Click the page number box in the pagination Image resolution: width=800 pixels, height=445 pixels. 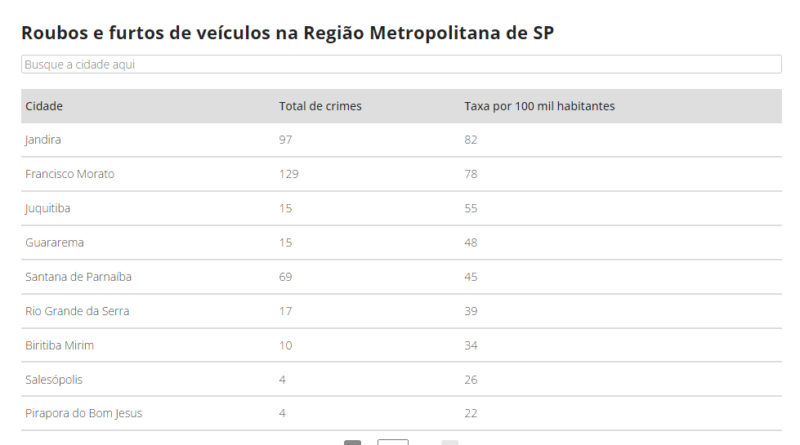click(393, 442)
